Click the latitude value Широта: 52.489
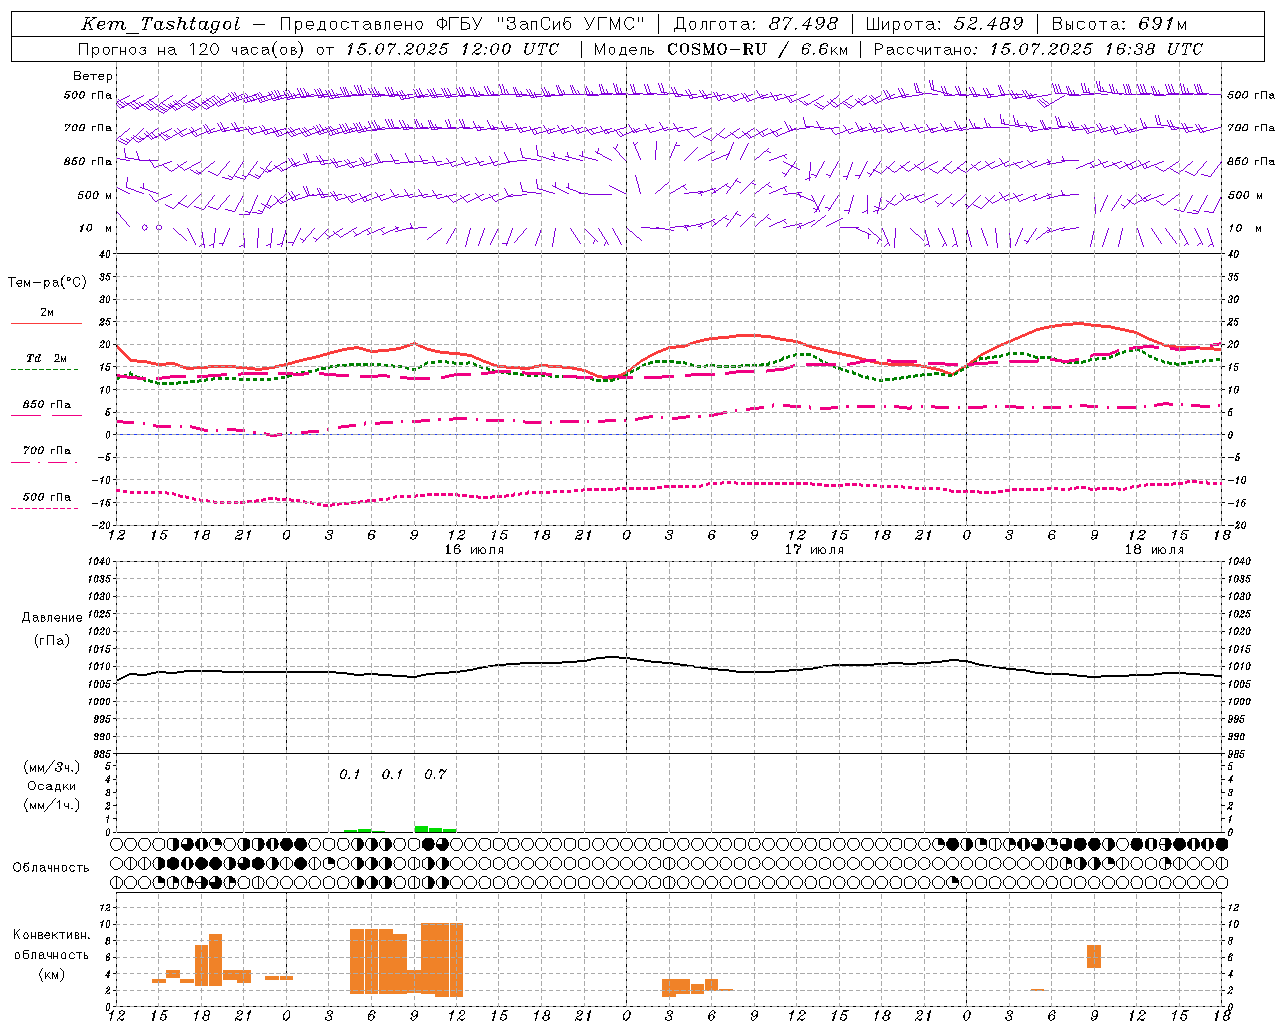 point(944,24)
